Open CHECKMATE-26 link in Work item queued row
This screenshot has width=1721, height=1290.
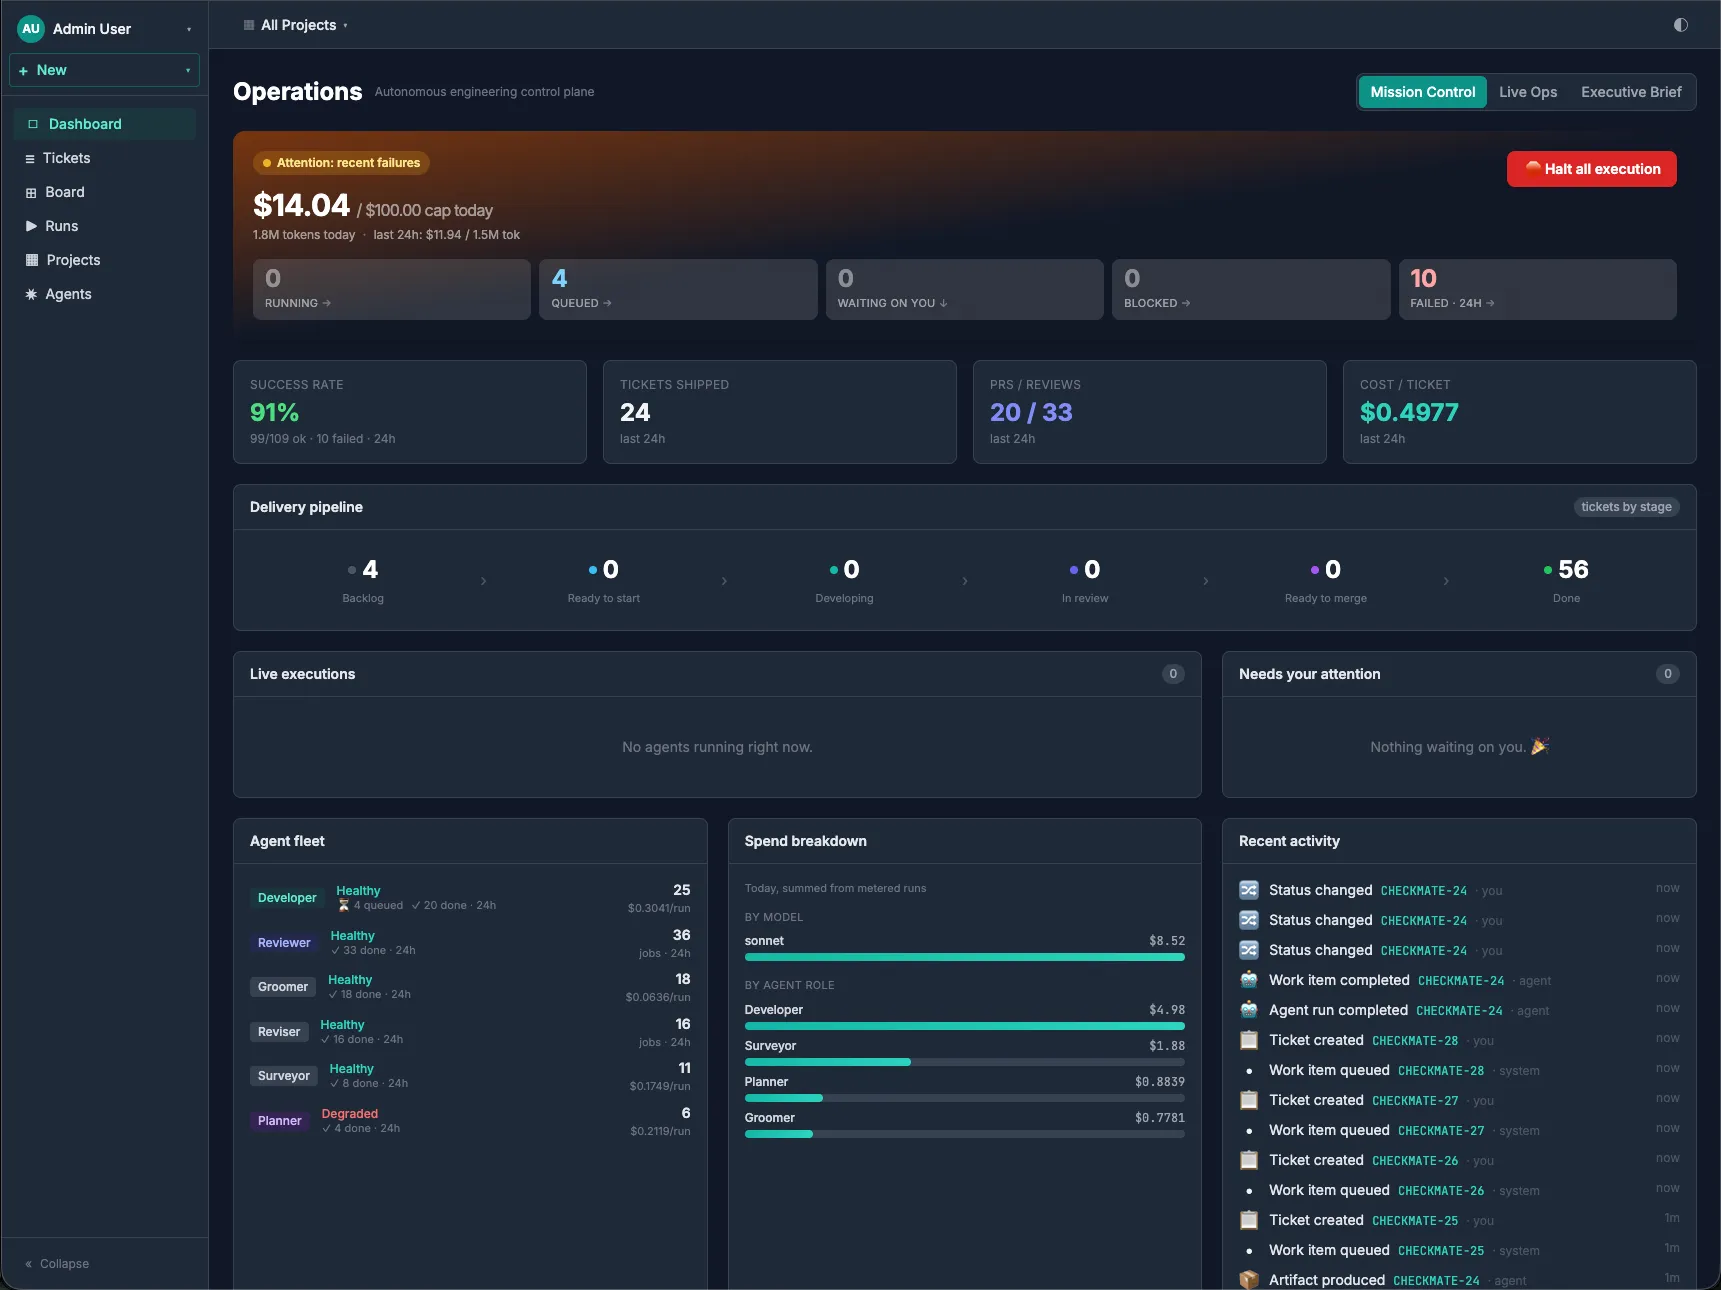1441,1191
